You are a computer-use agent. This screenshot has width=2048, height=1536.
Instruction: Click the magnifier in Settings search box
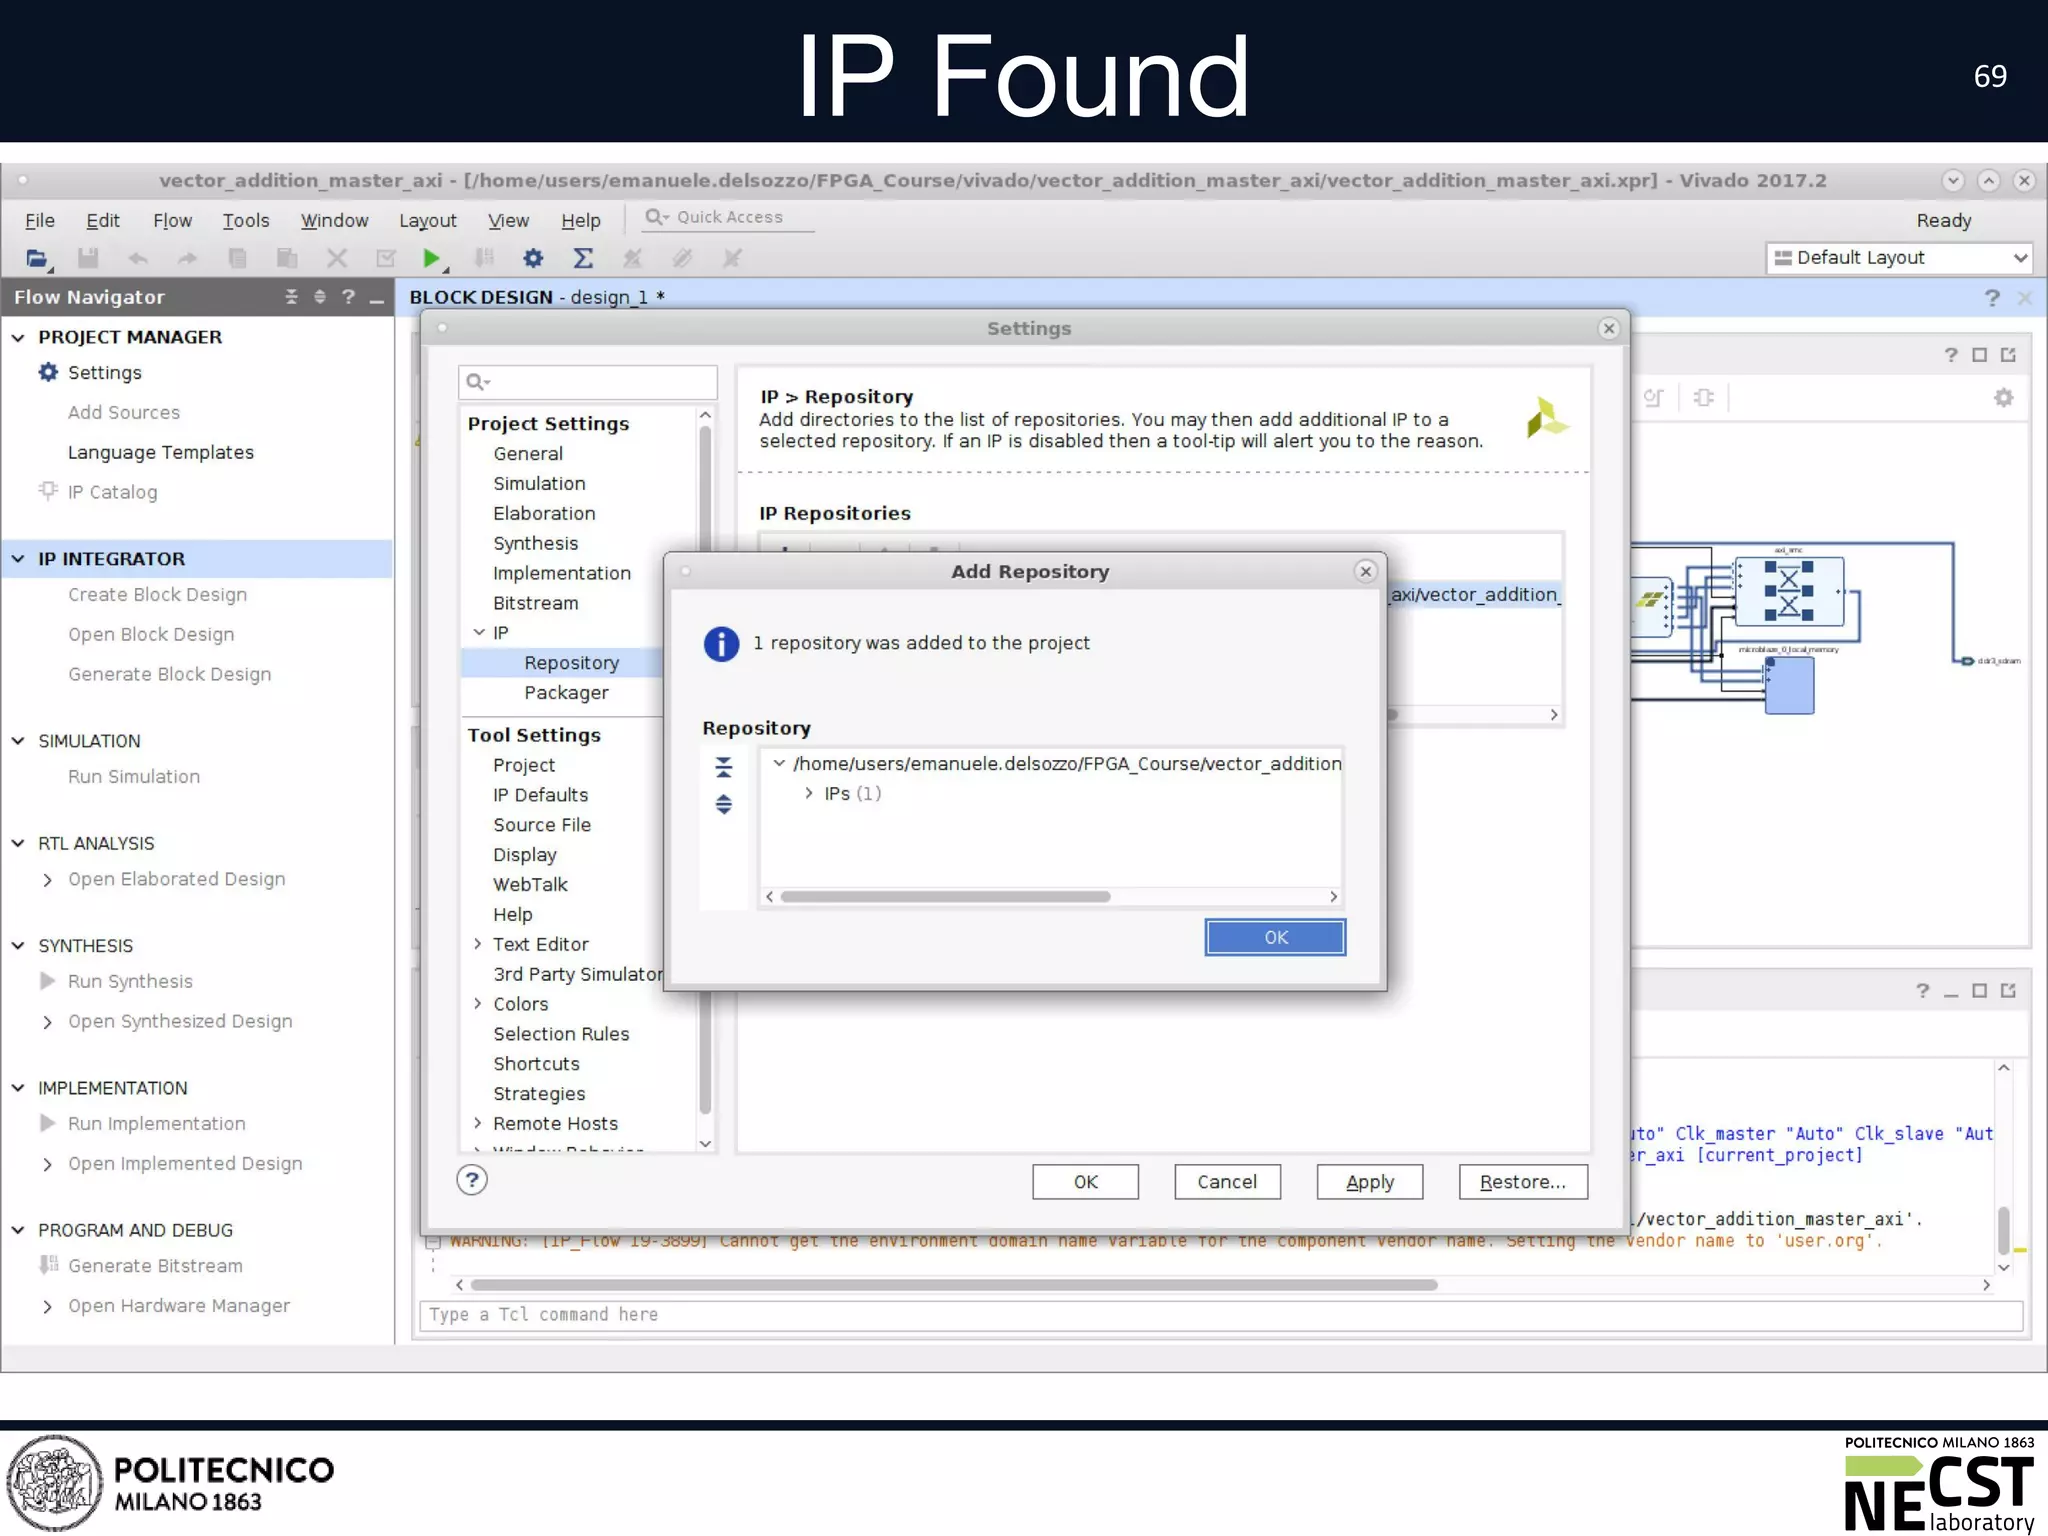[x=478, y=382]
